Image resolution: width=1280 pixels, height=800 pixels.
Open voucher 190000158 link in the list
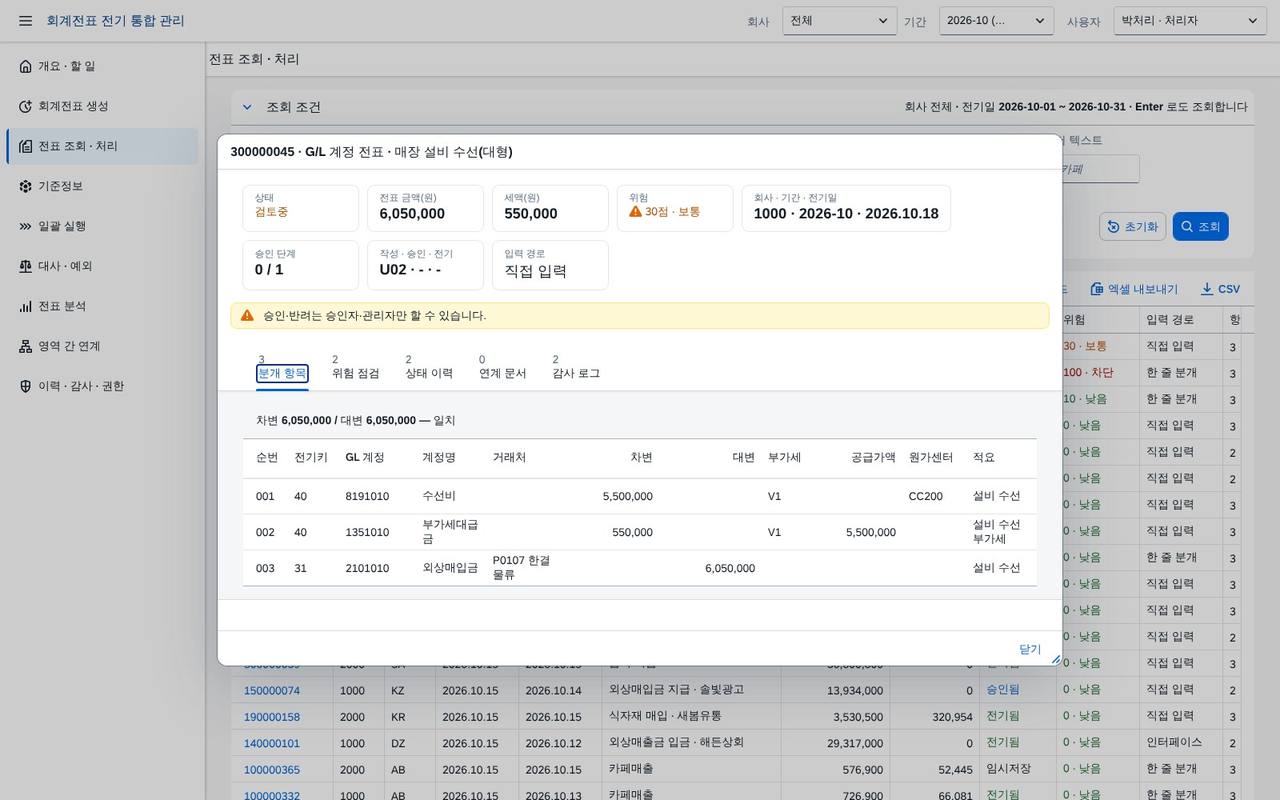[x=272, y=717]
